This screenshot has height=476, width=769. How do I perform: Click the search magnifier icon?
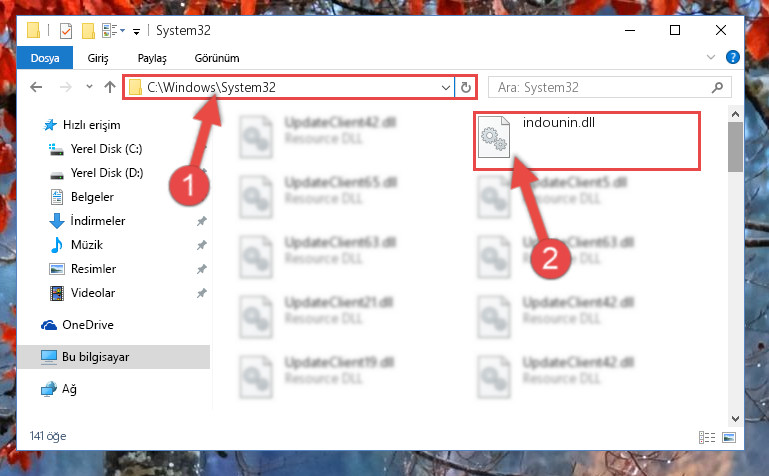[x=717, y=88]
